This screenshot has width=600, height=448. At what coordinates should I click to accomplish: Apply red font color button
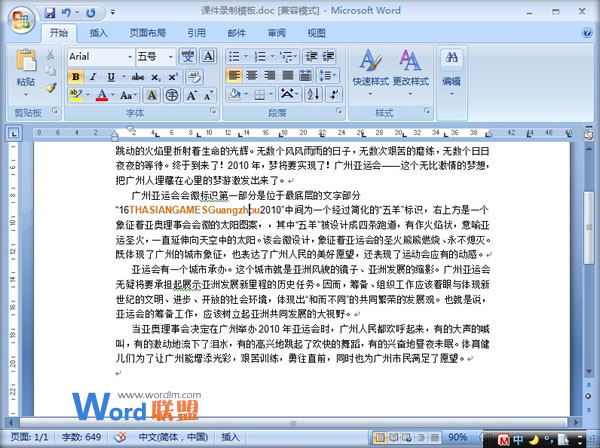coord(102,95)
